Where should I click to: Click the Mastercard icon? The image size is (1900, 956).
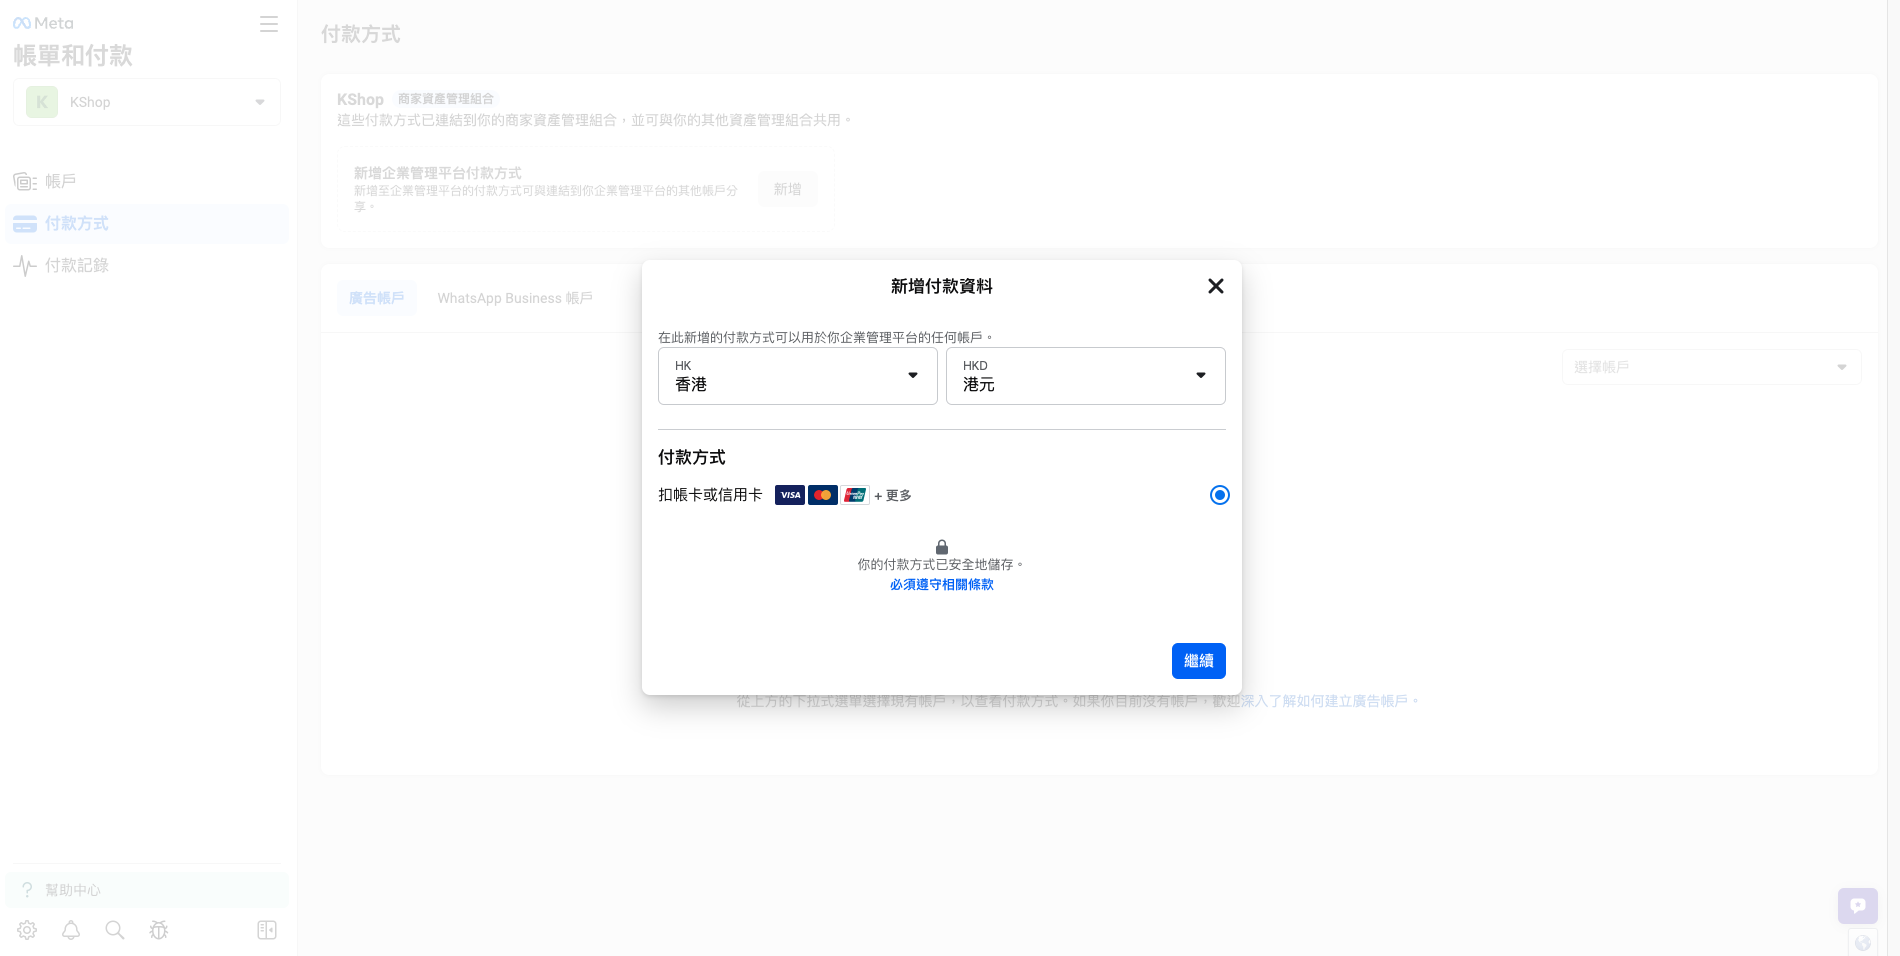tap(823, 495)
